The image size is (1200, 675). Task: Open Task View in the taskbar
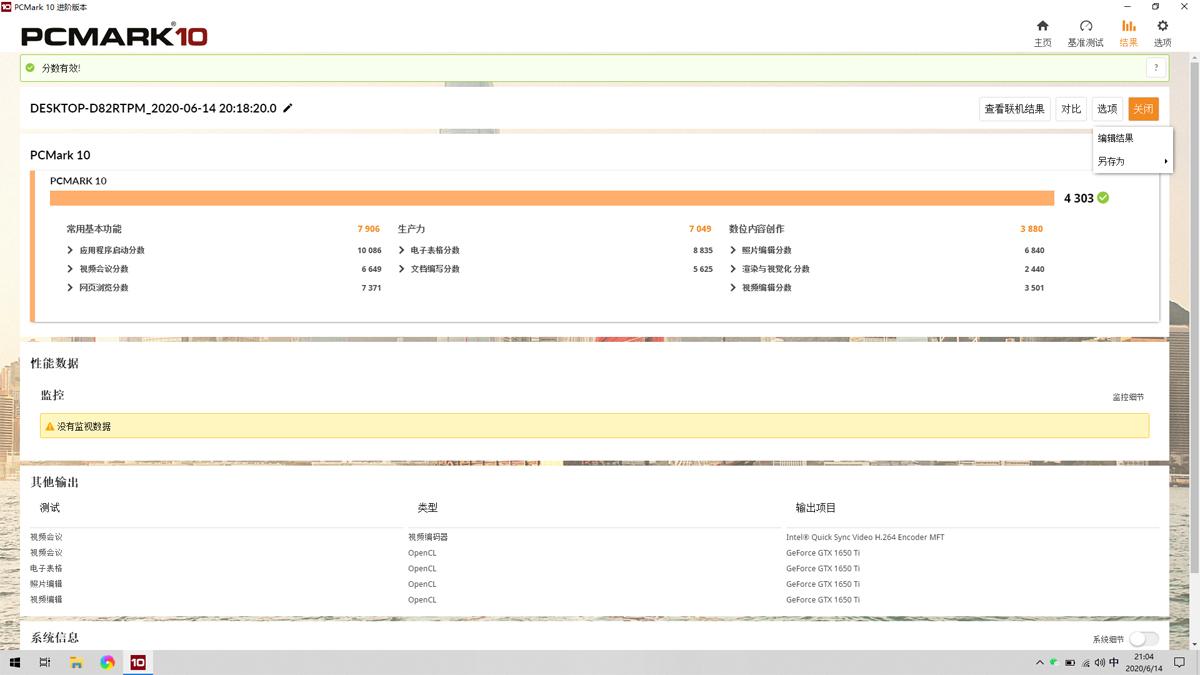click(45, 662)
